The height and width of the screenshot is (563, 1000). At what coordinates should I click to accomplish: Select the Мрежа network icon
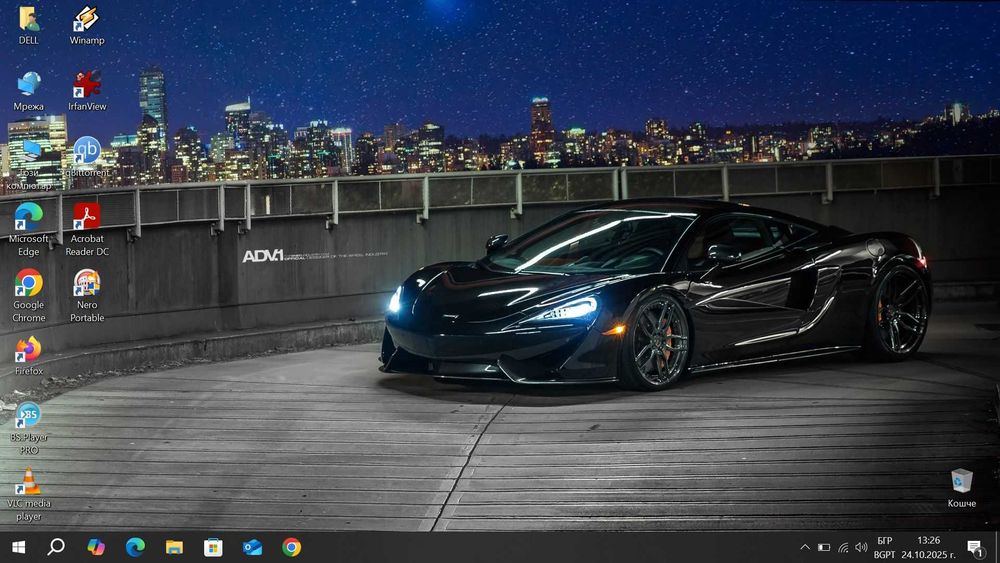tap(28, 91)
